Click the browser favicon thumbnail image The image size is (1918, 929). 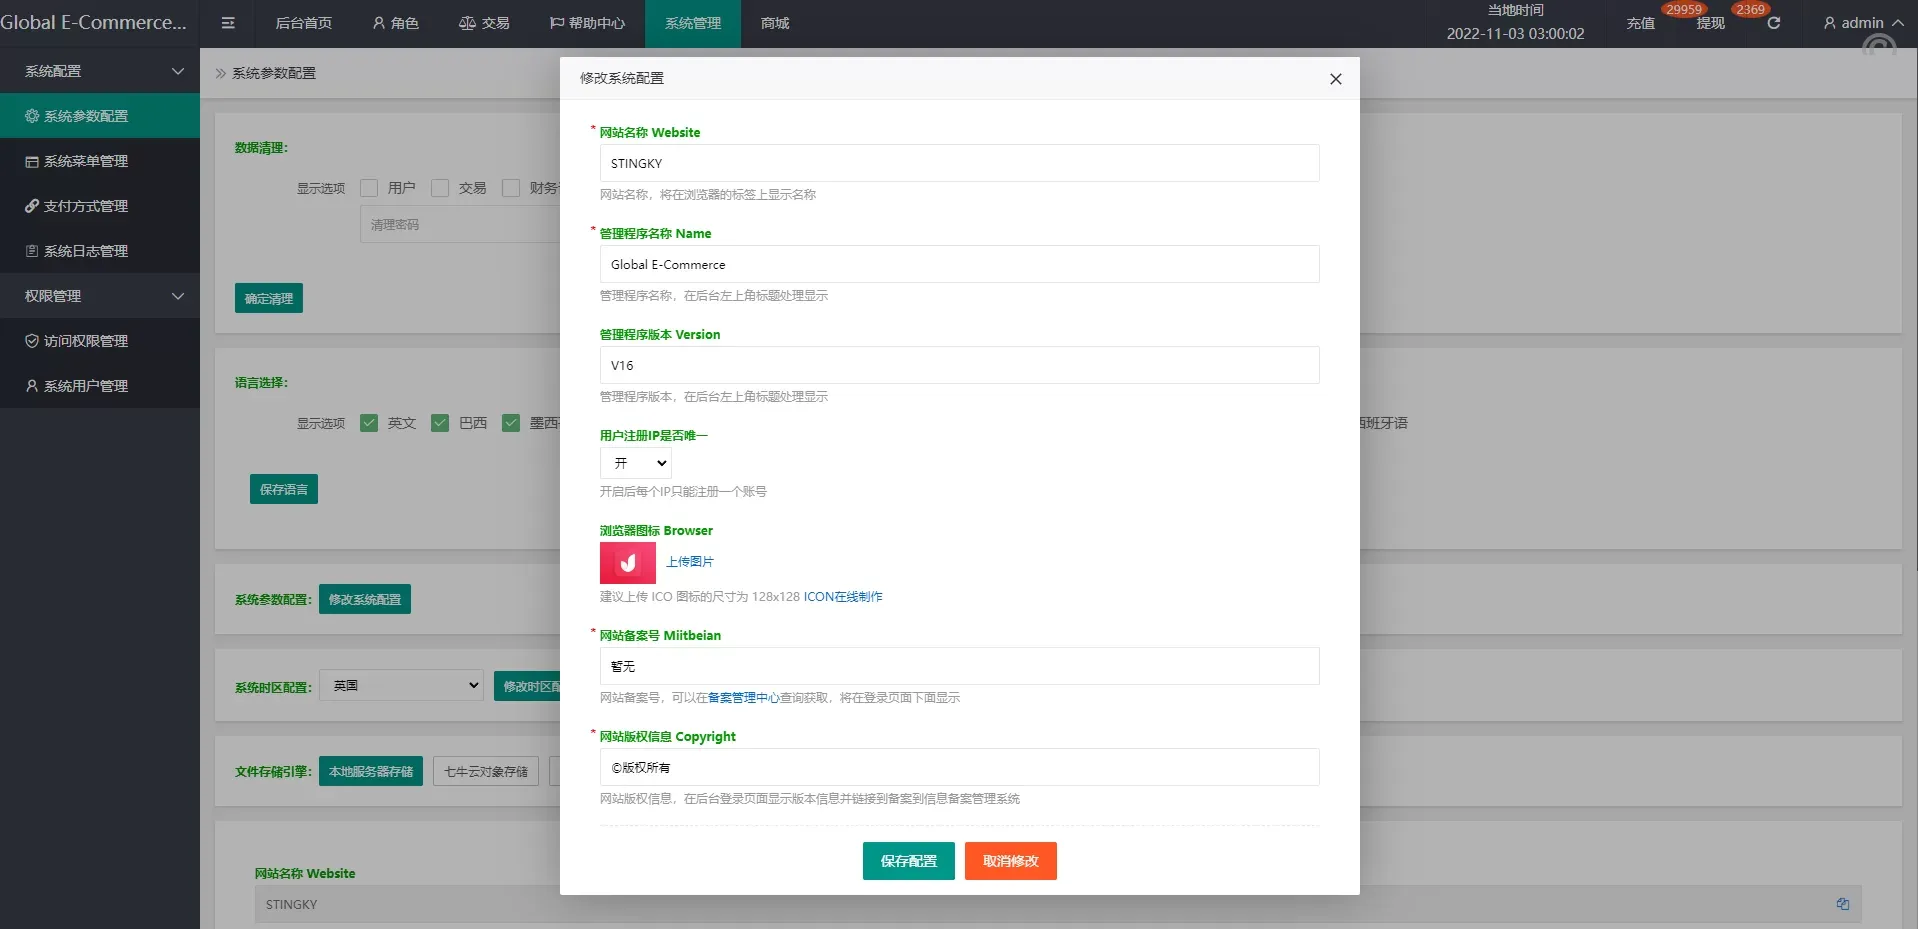[x=627, y=563]
